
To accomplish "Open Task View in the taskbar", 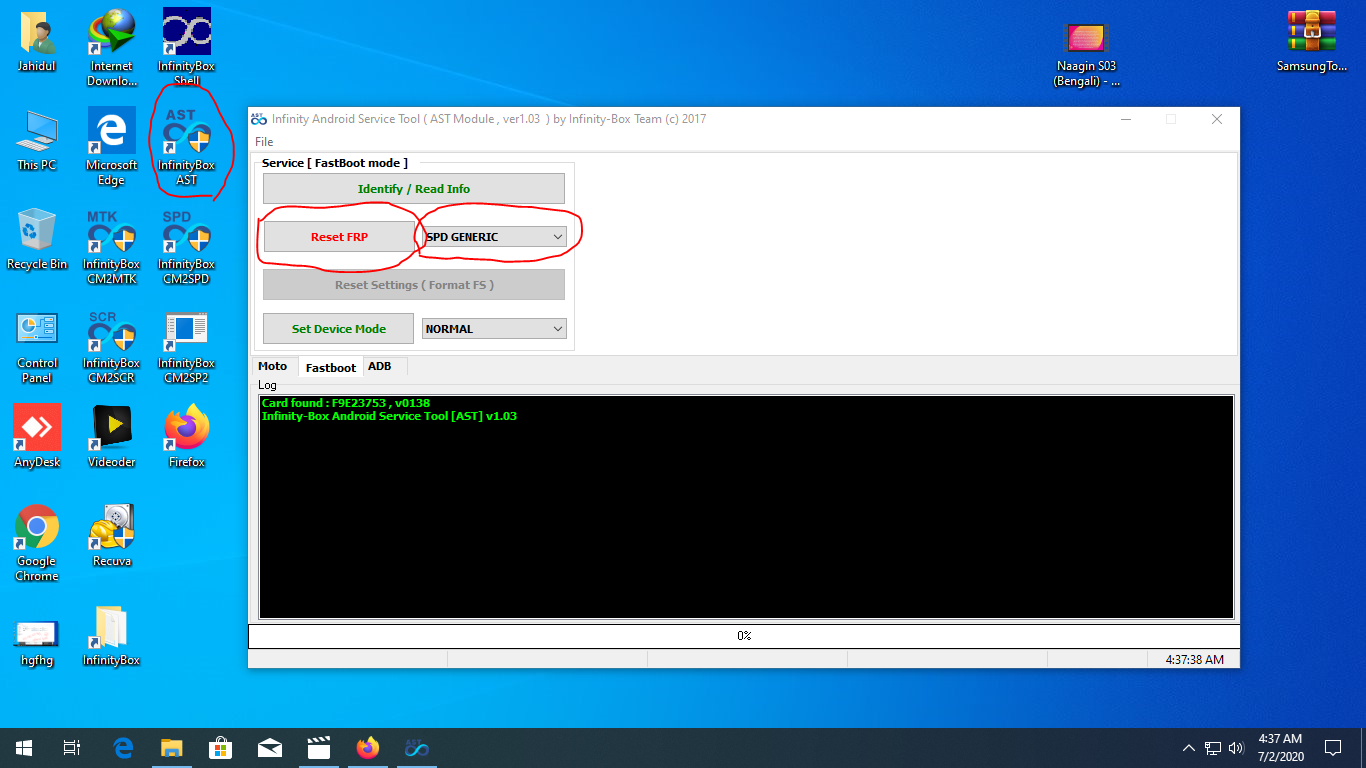I will pyautogui.click(x=72, y=748).
